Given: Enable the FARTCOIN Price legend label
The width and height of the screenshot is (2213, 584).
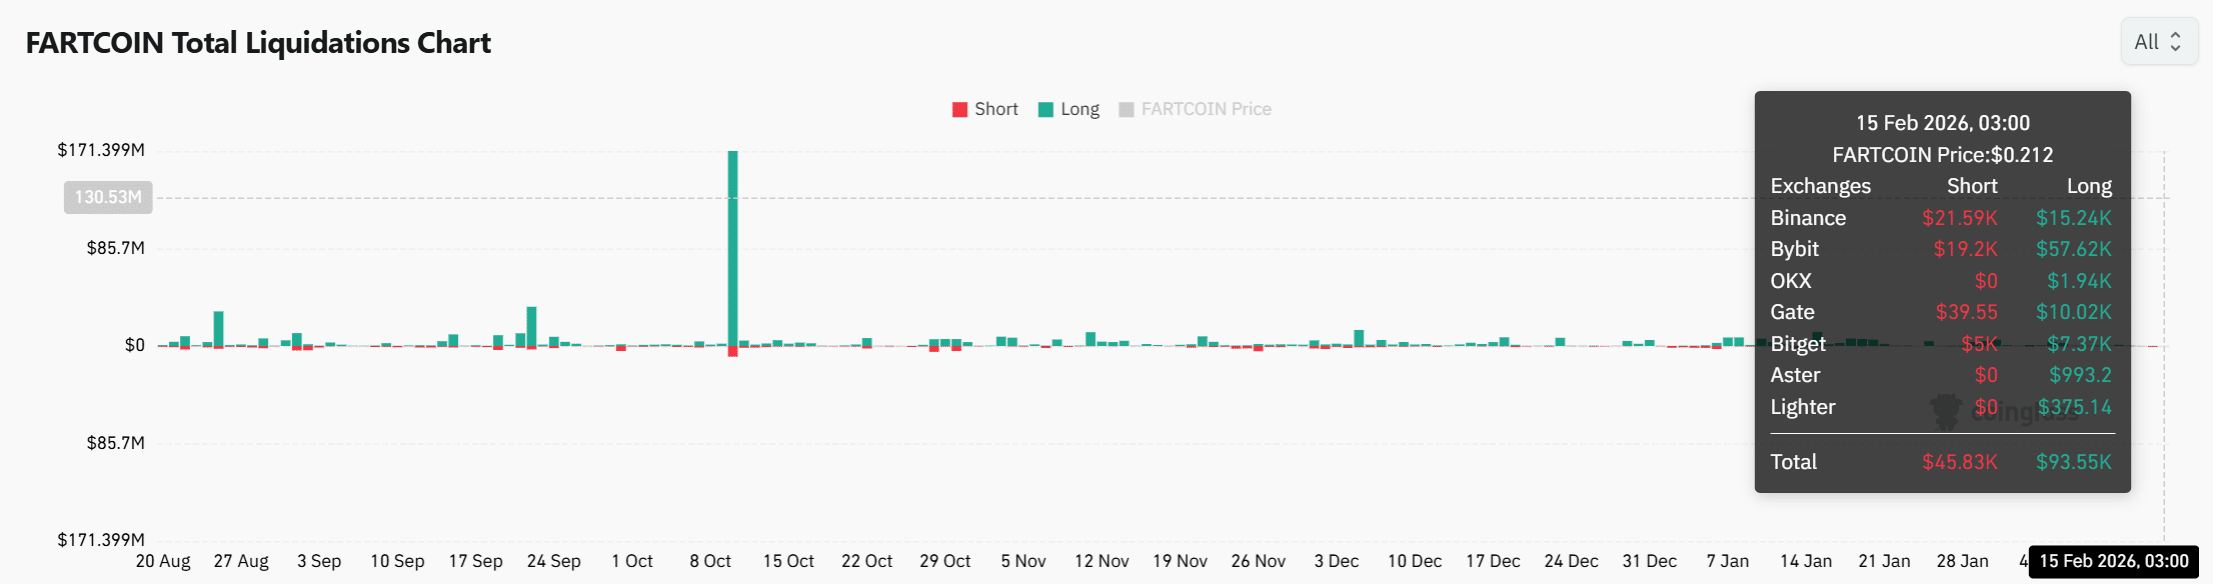Looking at the screenshot, I should [x=1206, y=110].
